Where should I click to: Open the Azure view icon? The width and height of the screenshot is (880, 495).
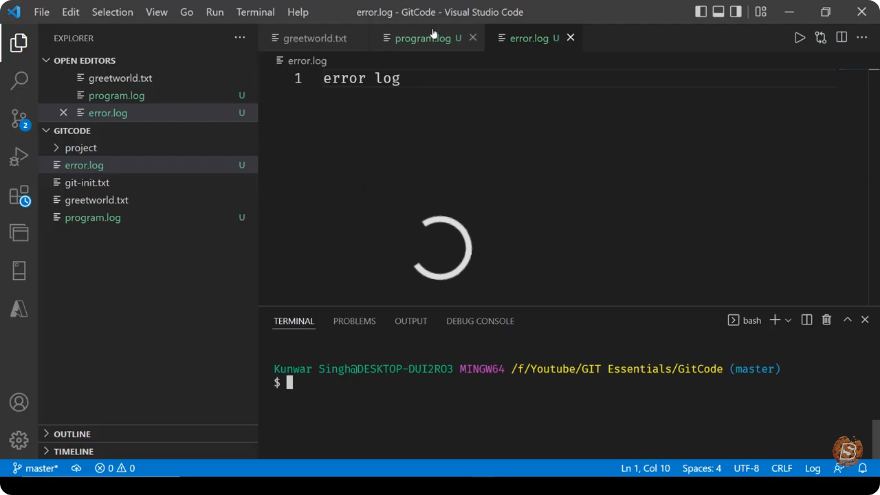pyautogui.click(x=19, y=308)
